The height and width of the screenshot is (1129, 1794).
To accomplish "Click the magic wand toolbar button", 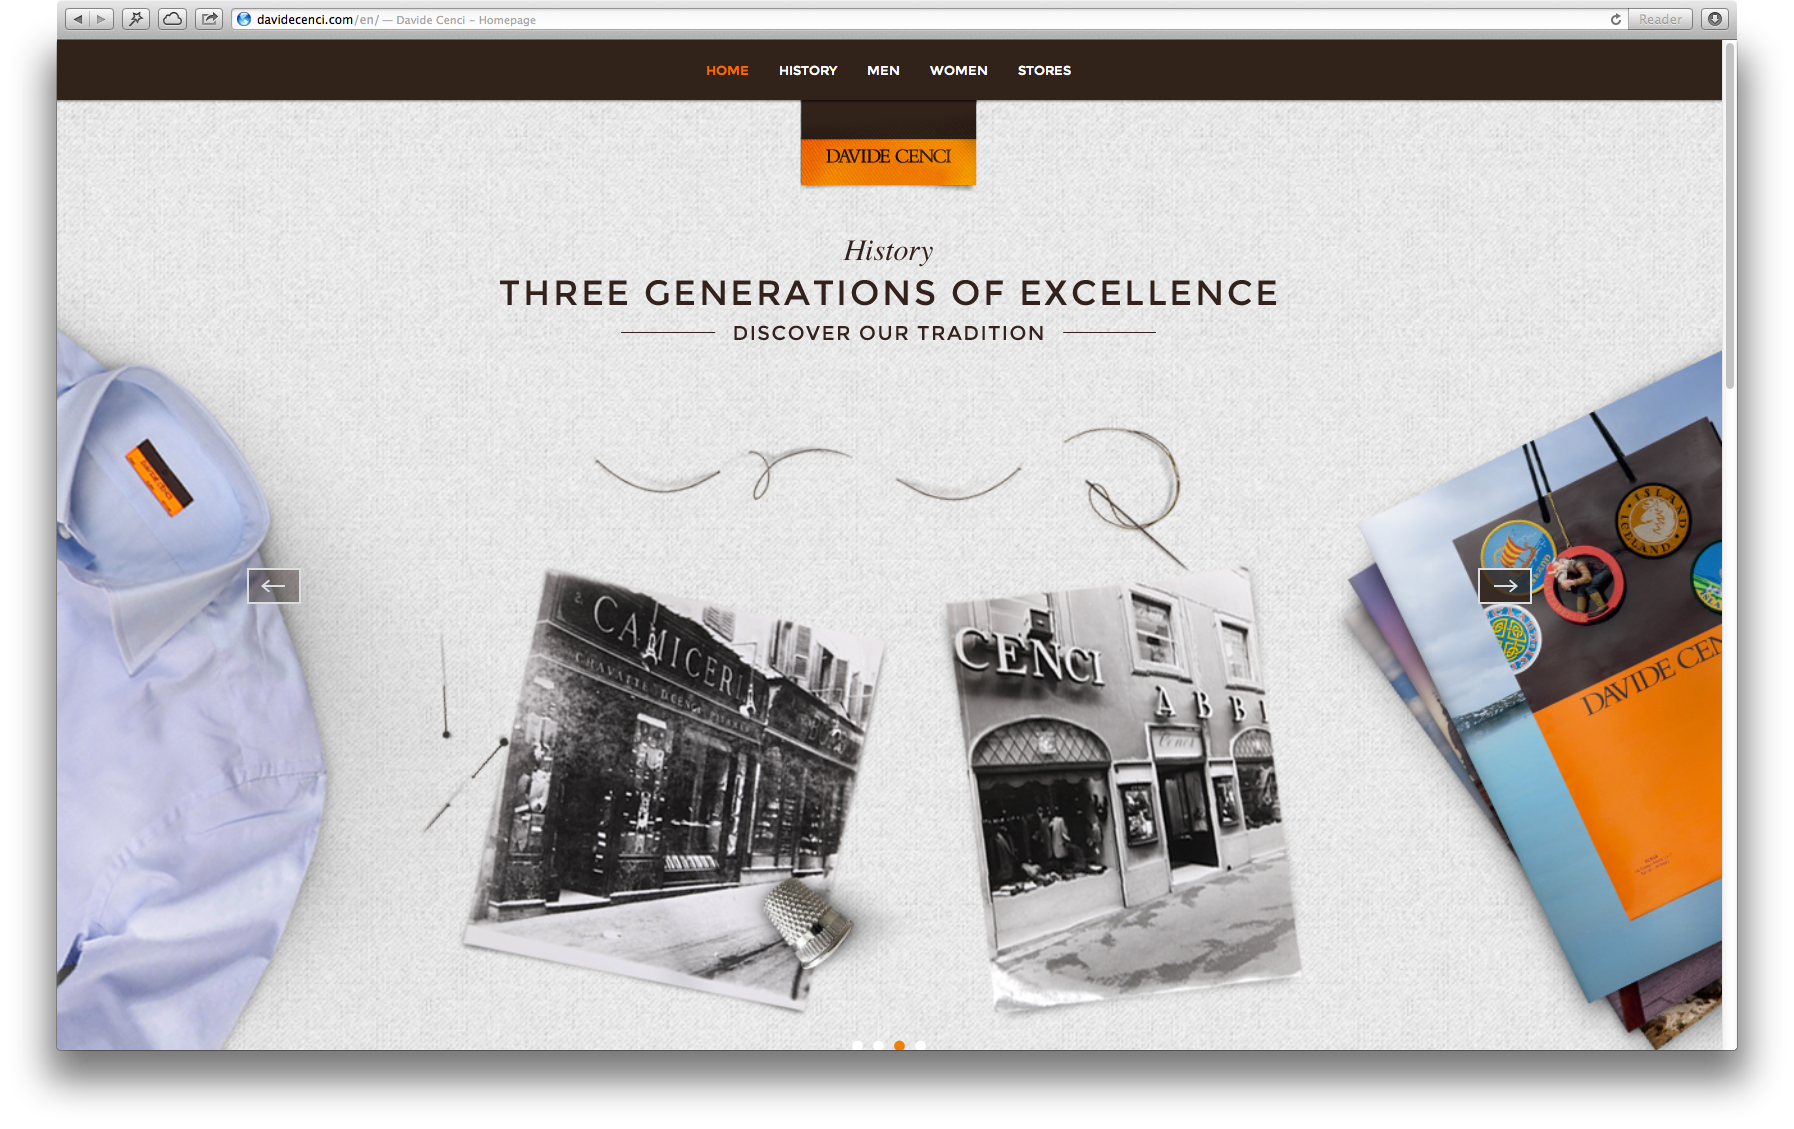I will tap(136, 19).
